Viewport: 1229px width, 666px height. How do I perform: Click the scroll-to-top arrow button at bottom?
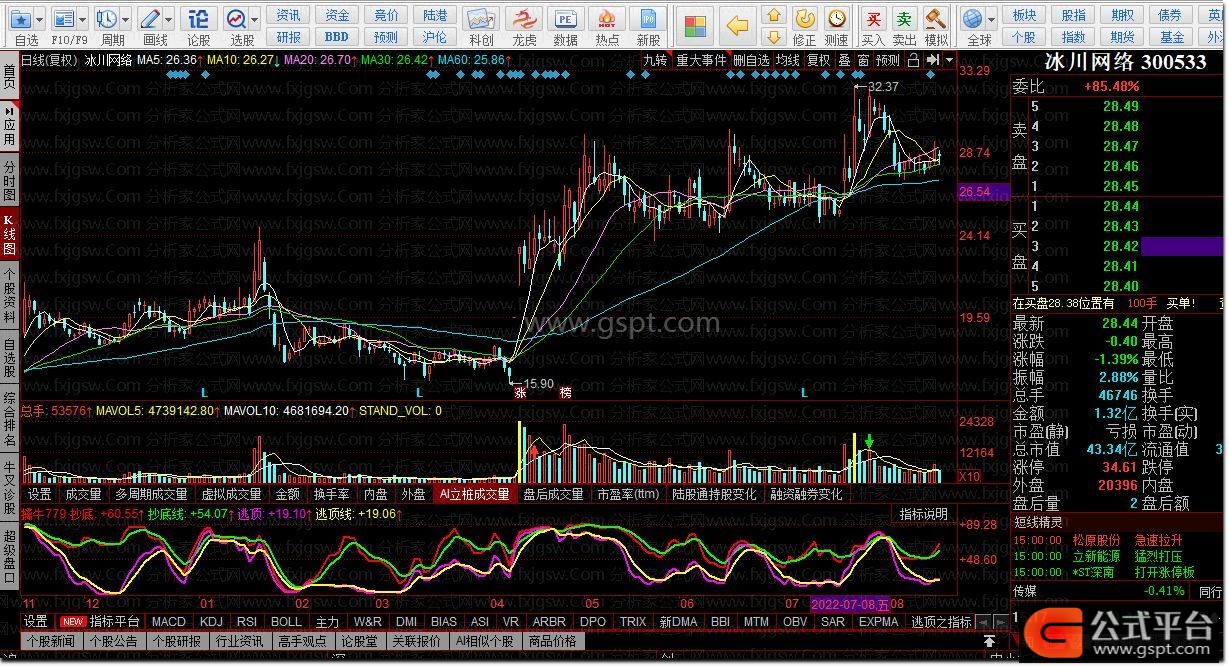(x=988, y=641)
